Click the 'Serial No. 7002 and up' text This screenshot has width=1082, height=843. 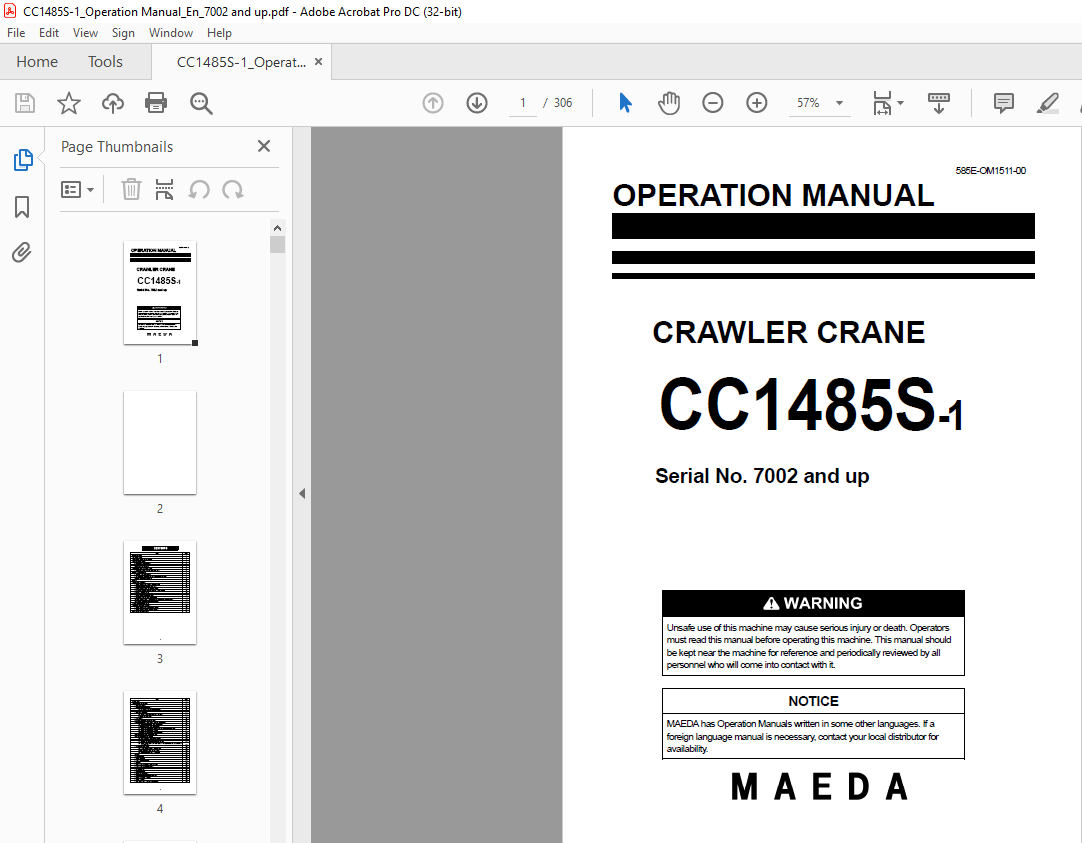762,476
